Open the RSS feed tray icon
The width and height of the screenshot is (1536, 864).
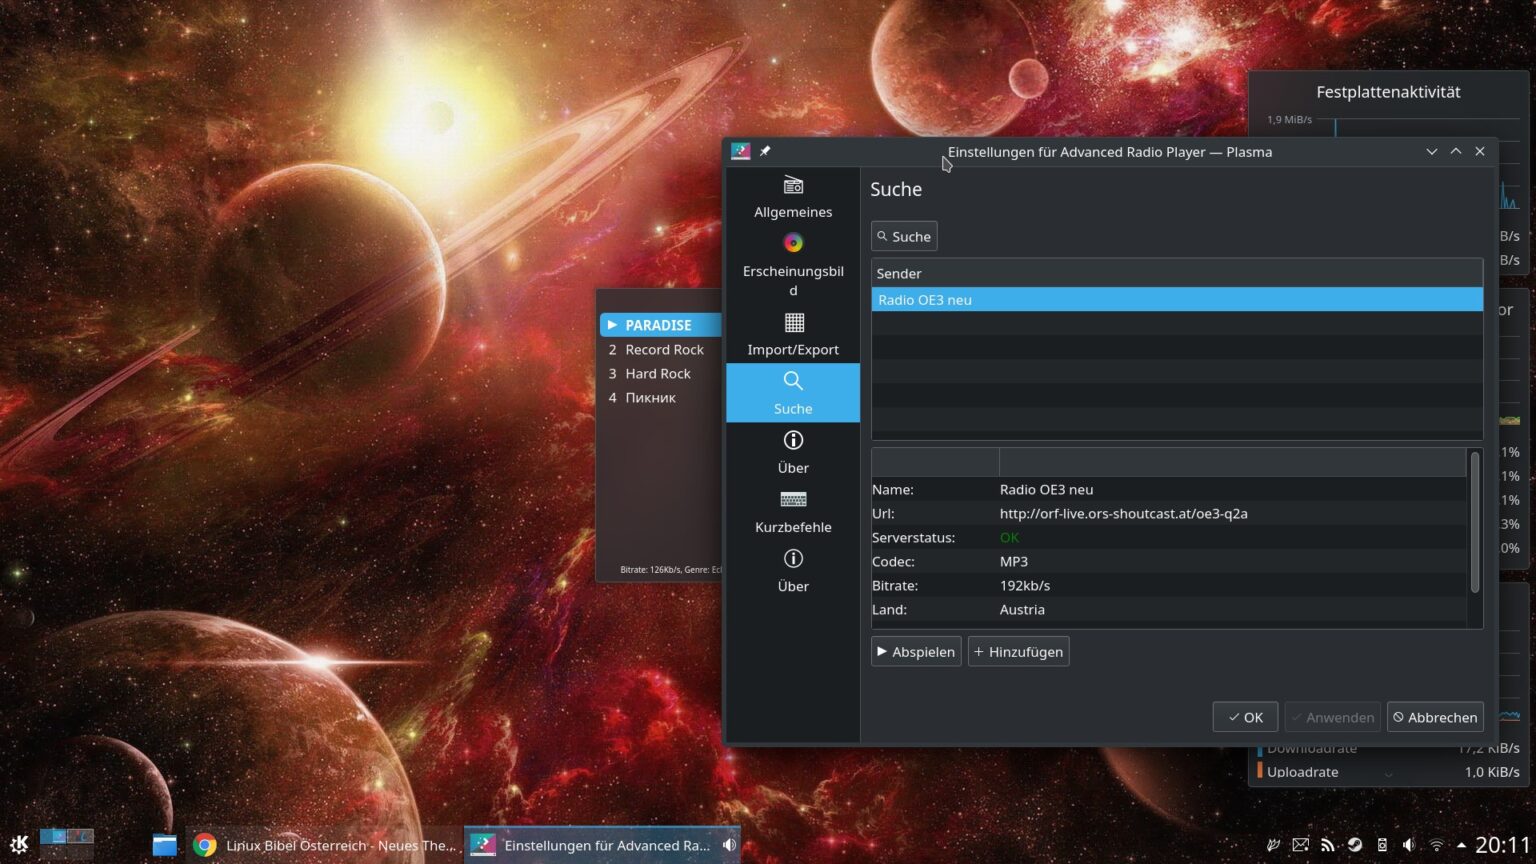tap(1327, 845)
